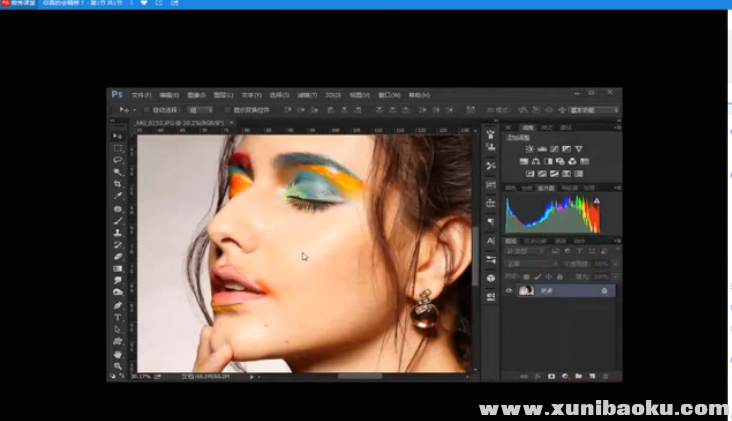The width and height of the screenshot is (732, 421).
Task: Add a Brightness/Contrast adjustment from the sun icon
Action: (530, 149)
